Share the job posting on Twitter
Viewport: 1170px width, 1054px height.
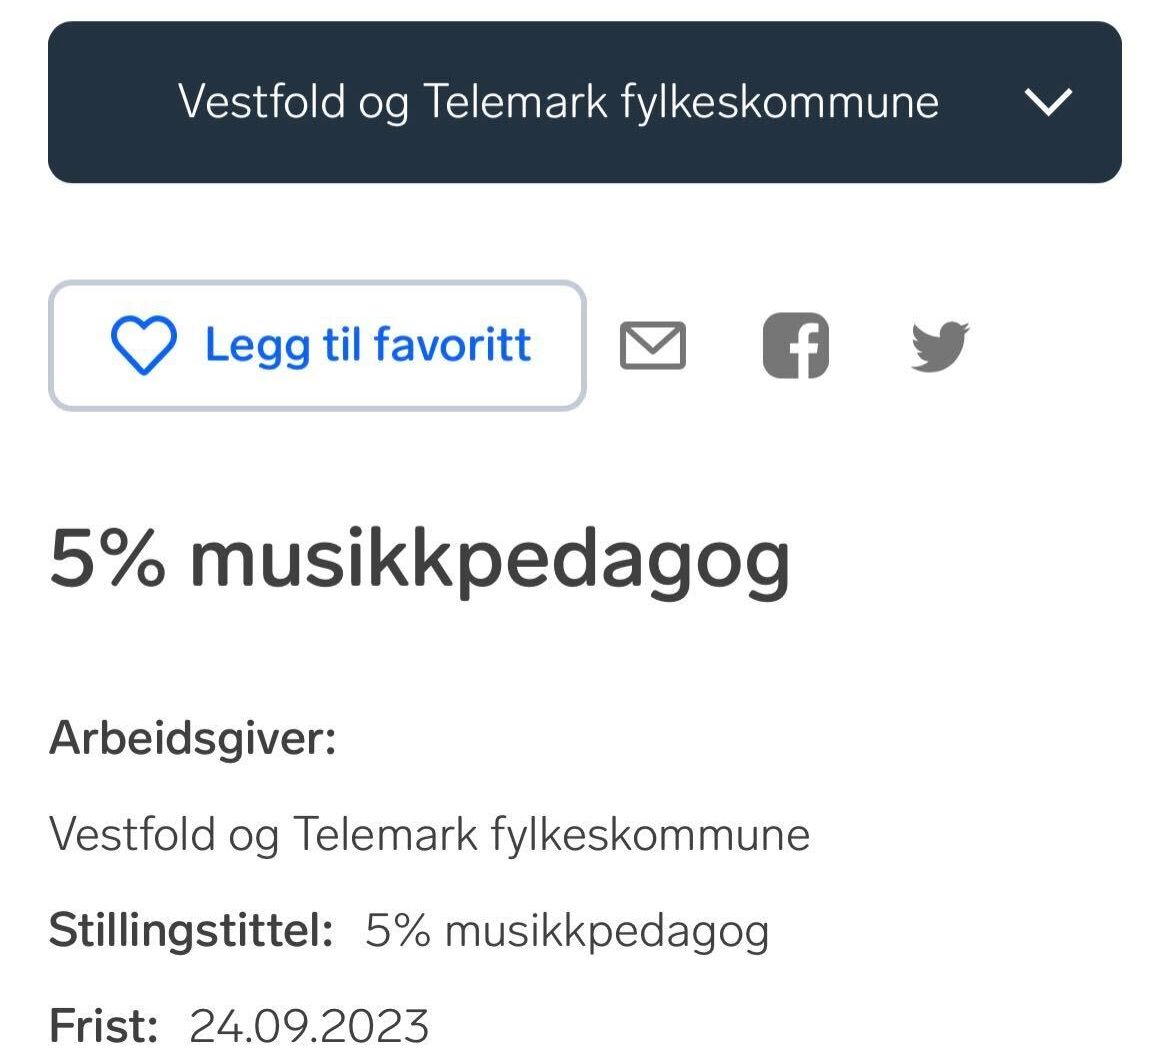940,346
